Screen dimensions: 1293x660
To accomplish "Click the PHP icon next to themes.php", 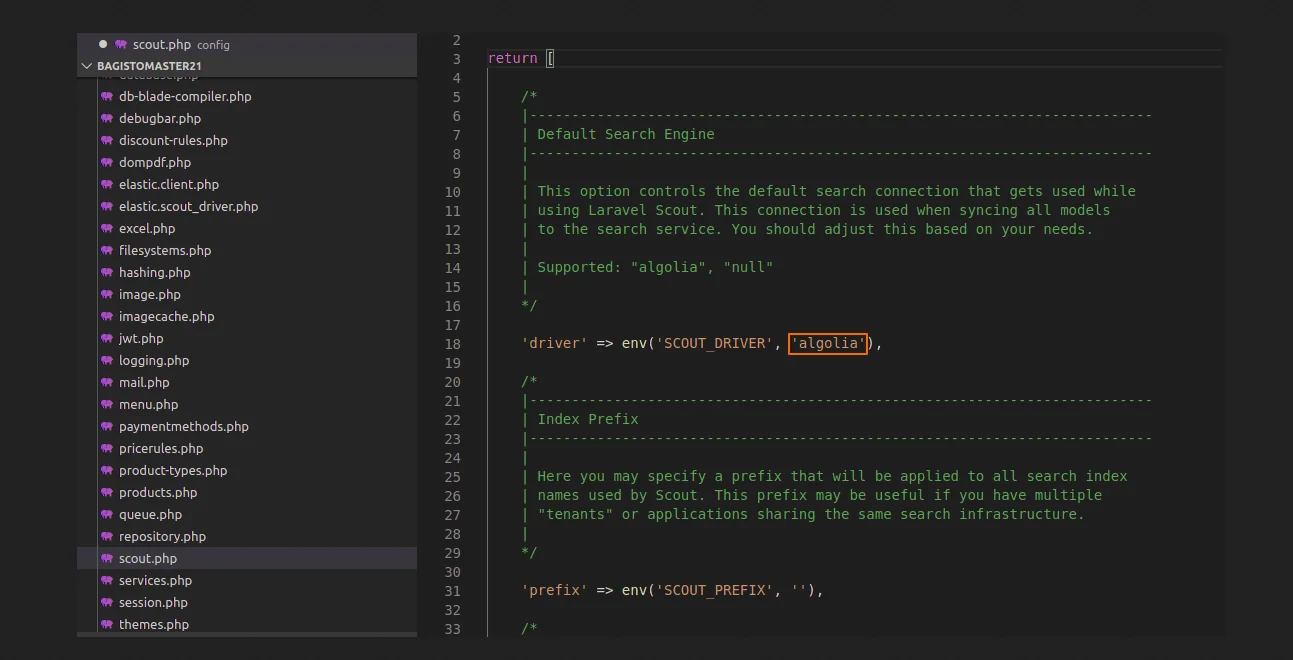I will click(x=107, y=624).
